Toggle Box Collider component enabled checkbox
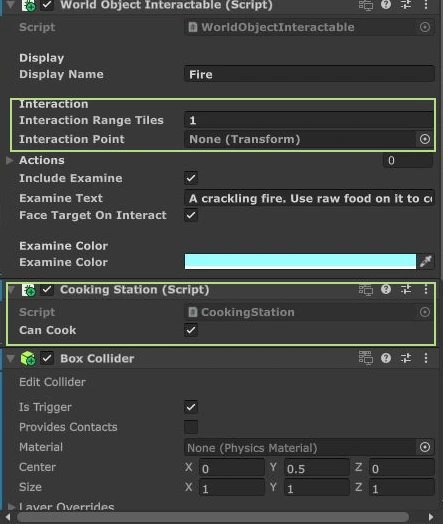This screenshot has width=443, height=524. pyautogui.click(x=47, y=359)
